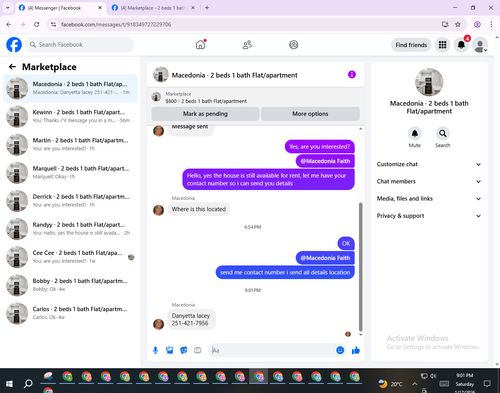Open the Menu grid icon
This screenshot has height=393, width=500.
click(442, 45)
